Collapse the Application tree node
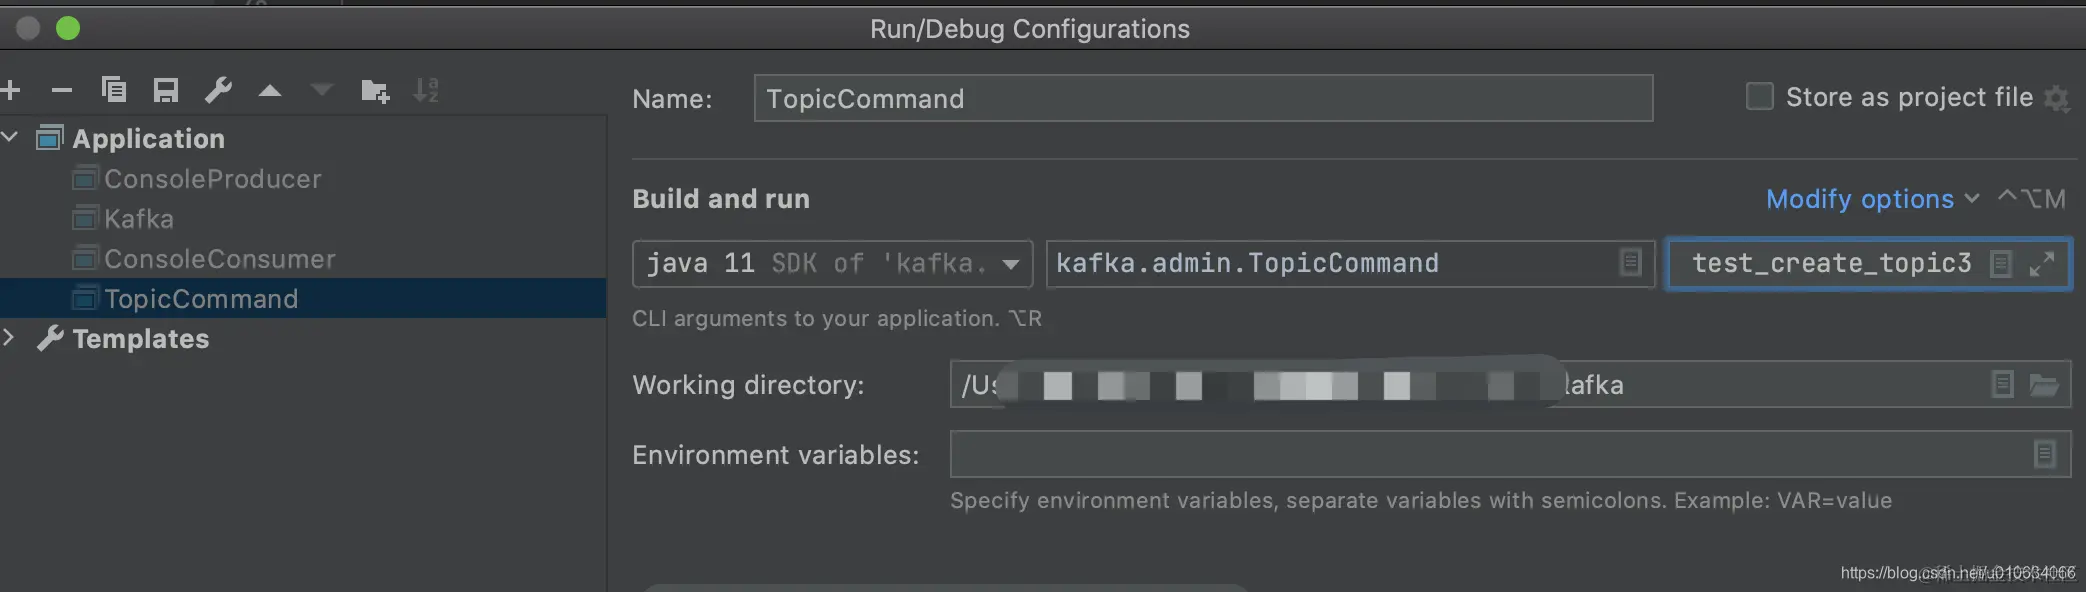 10,137
